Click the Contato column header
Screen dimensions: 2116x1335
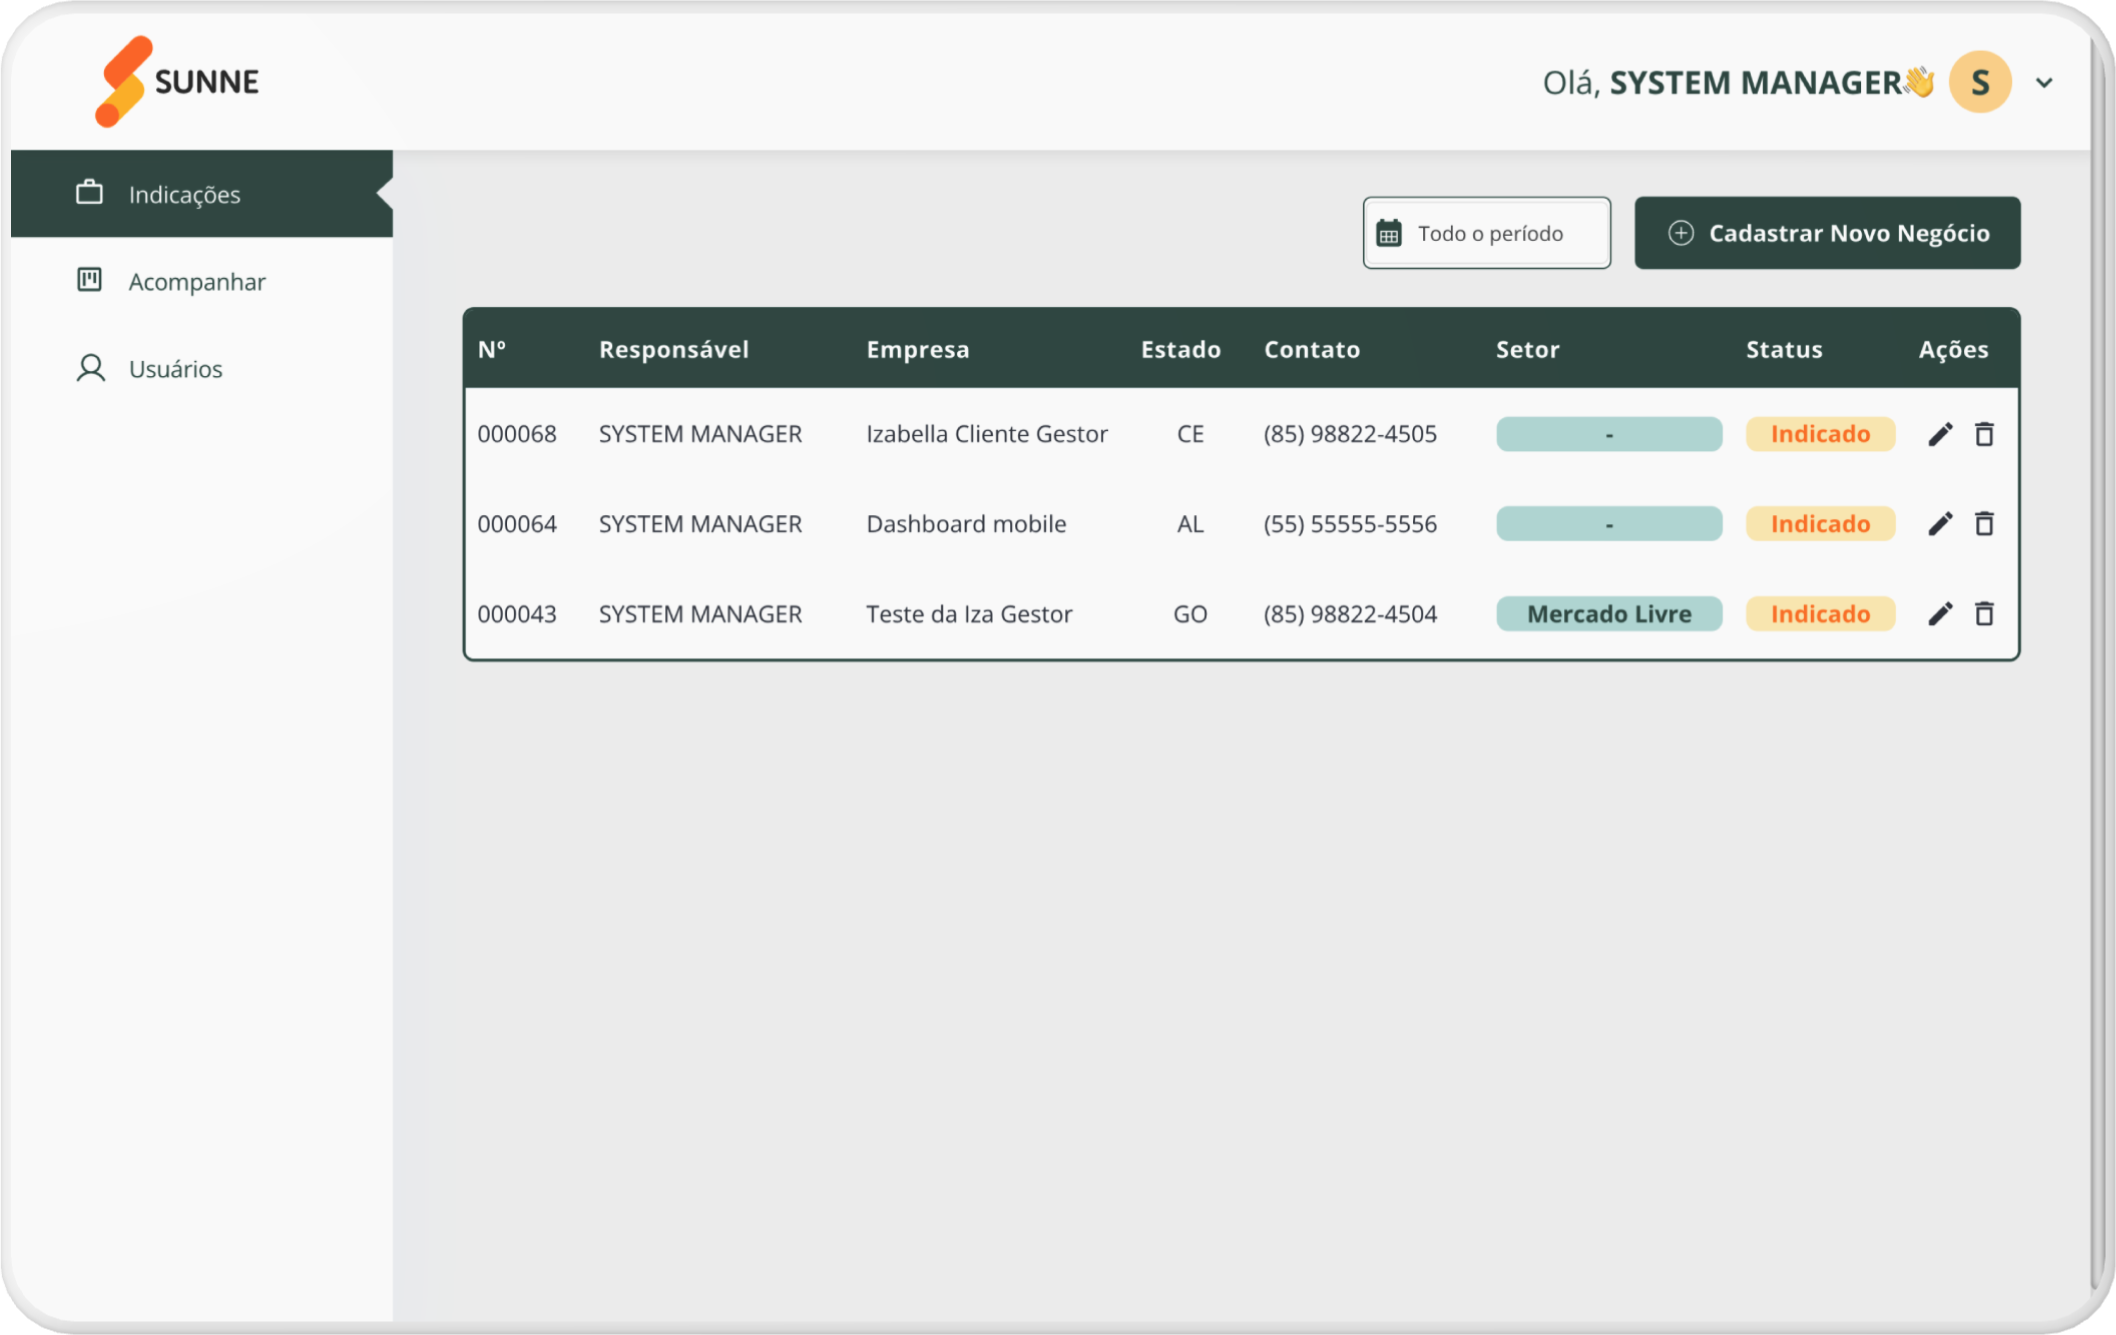(1312, 349)
